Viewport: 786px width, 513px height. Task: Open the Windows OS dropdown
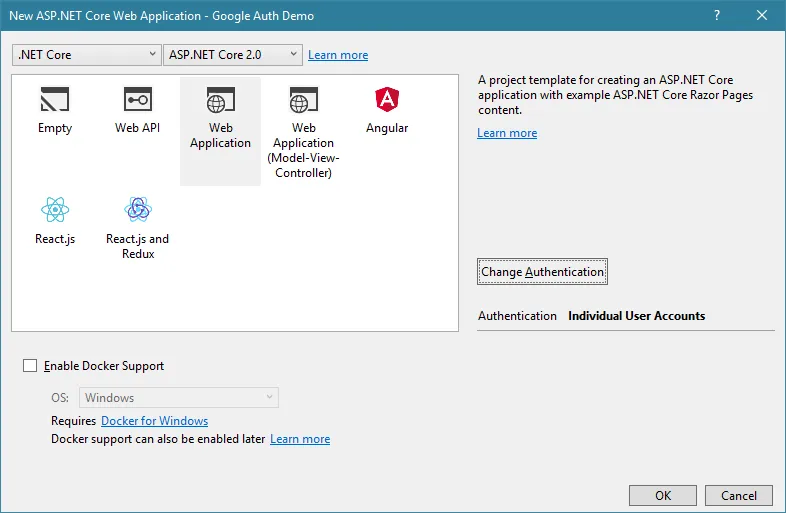coord(178,398)
